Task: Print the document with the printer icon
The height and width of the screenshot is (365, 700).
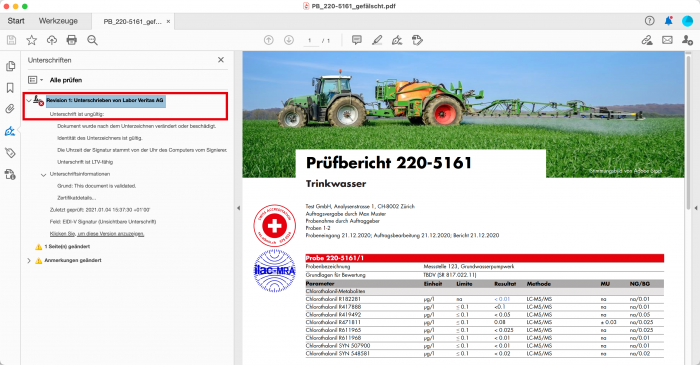Action: click(71, 40)
